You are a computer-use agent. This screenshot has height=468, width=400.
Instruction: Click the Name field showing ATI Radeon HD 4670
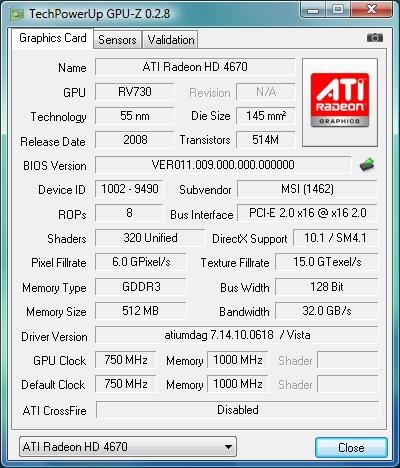(x=195, y=67)
